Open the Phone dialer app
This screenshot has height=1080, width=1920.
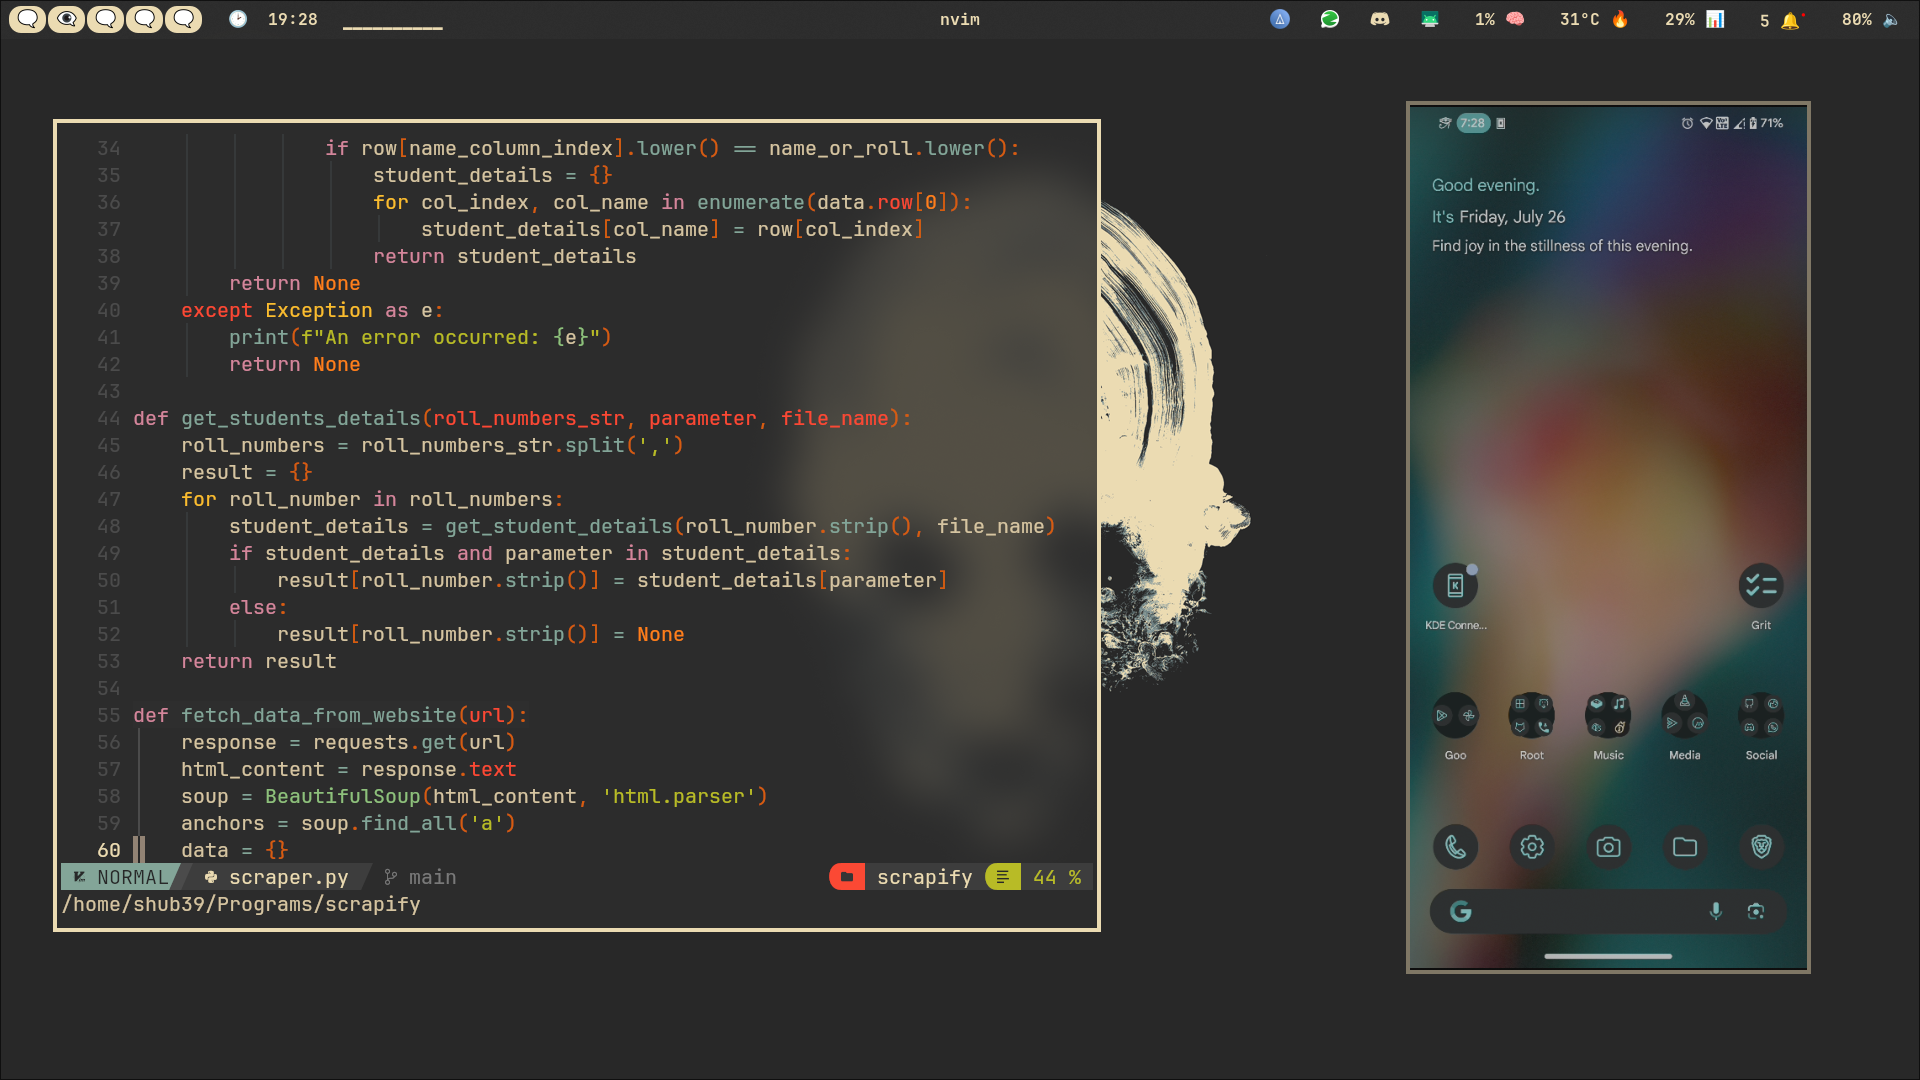1455,847
